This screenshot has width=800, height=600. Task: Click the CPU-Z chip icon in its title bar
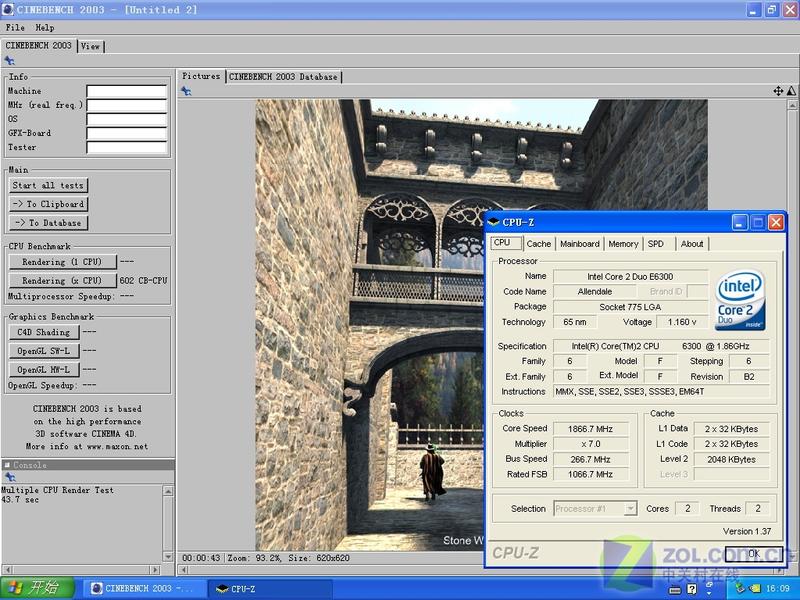pos(493,222)
